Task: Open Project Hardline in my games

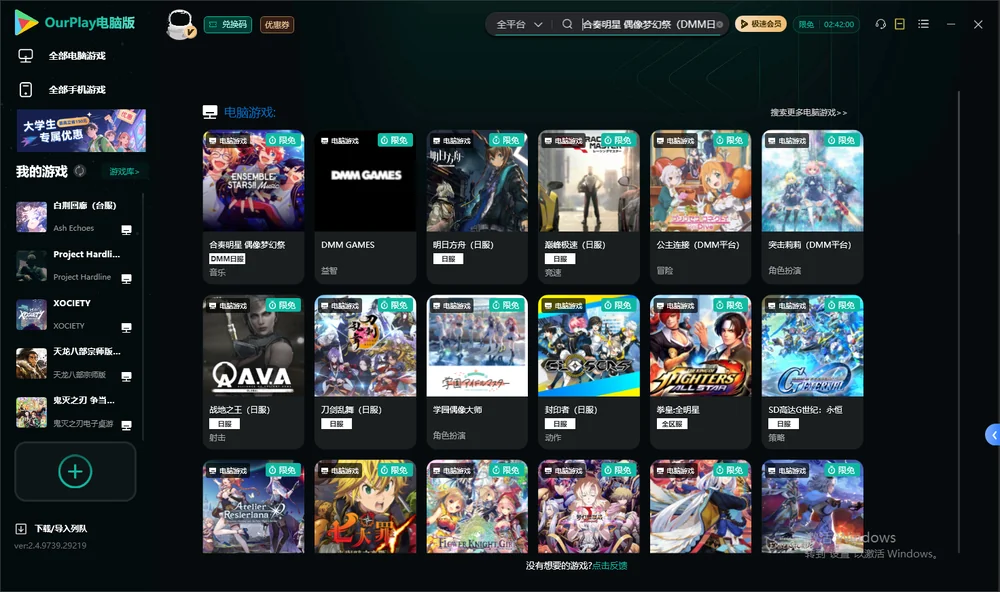Action: coord(73,265)
